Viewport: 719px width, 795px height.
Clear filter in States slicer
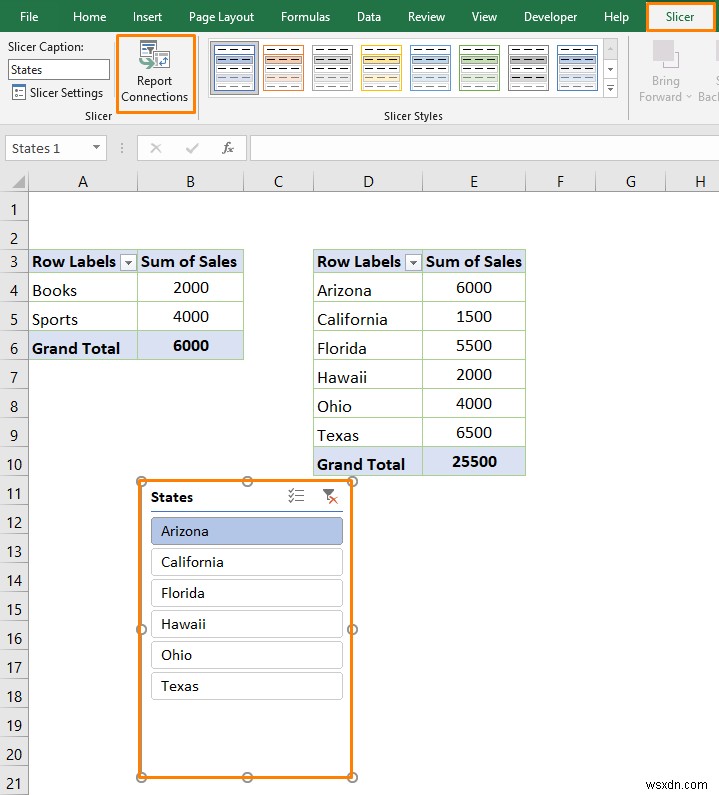[330, 496]
